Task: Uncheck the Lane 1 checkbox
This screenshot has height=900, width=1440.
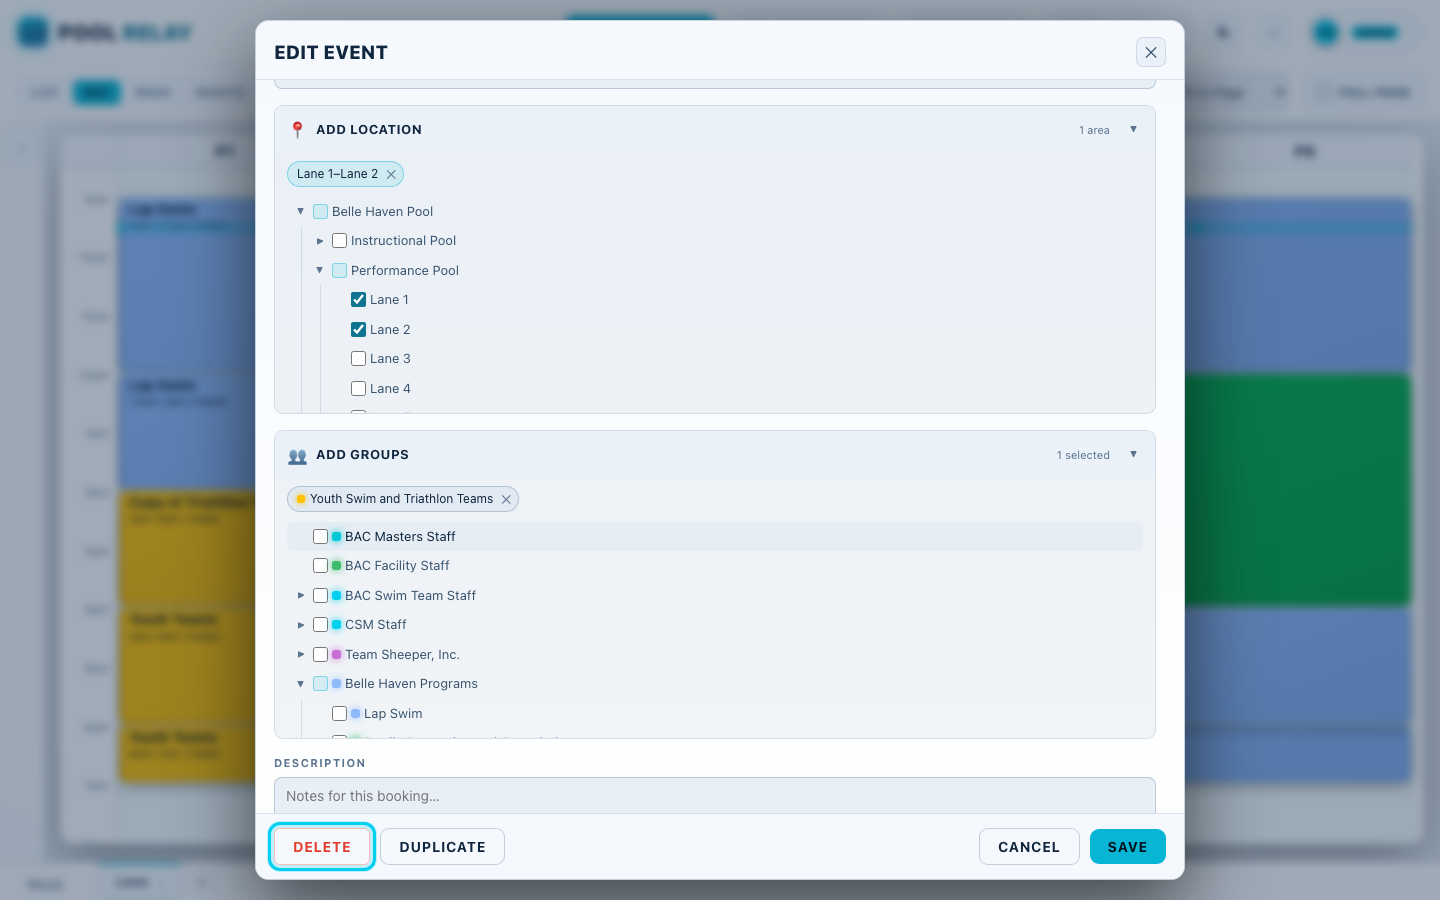Action: point(359,300)
